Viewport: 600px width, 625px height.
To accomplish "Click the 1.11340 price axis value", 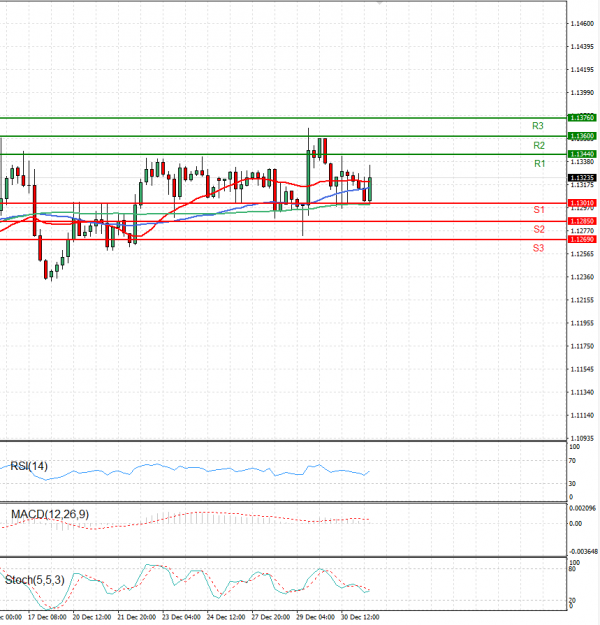I will 582,393.
